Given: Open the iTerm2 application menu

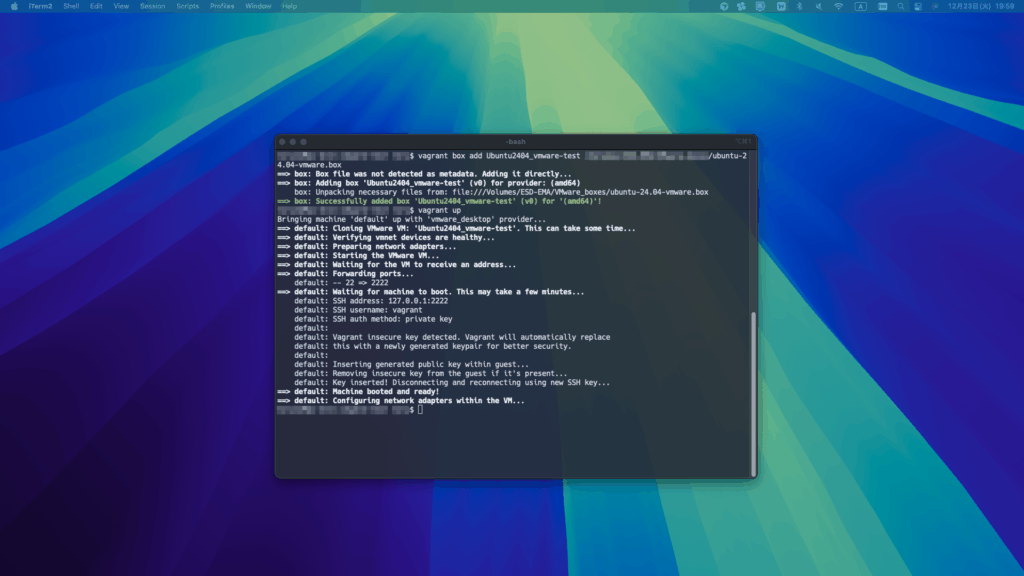Looking at the screenshot, I should pos(40,6).
